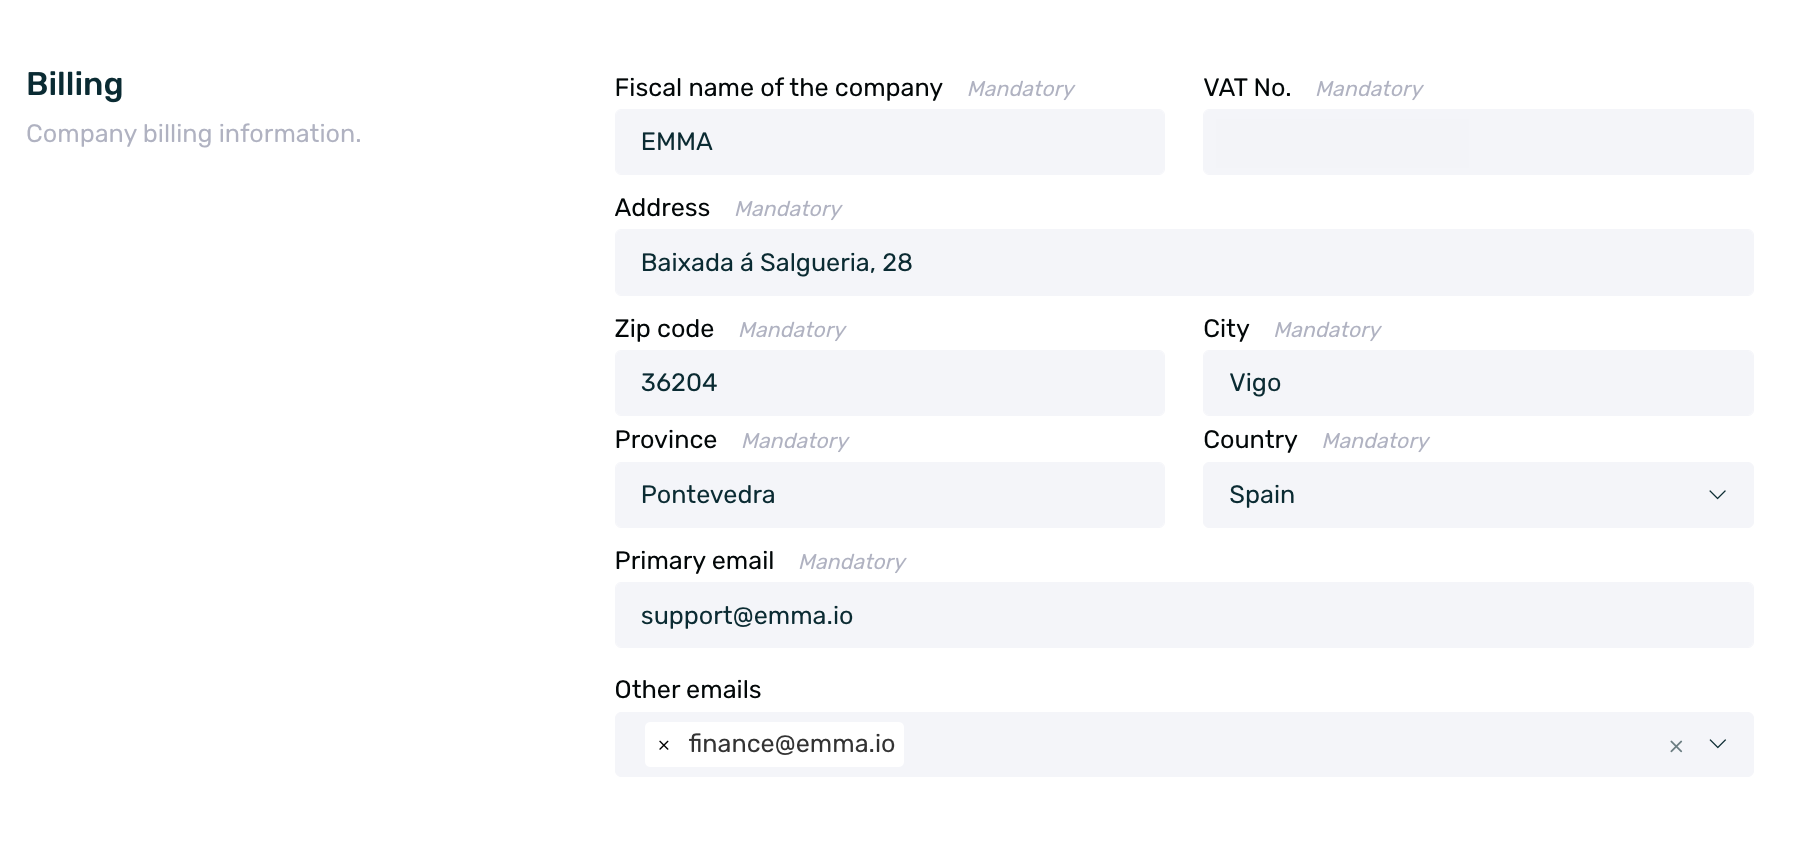Click into the Fiscal name field containing EMMA
1798x844 pixels.
tap(889, 142)
